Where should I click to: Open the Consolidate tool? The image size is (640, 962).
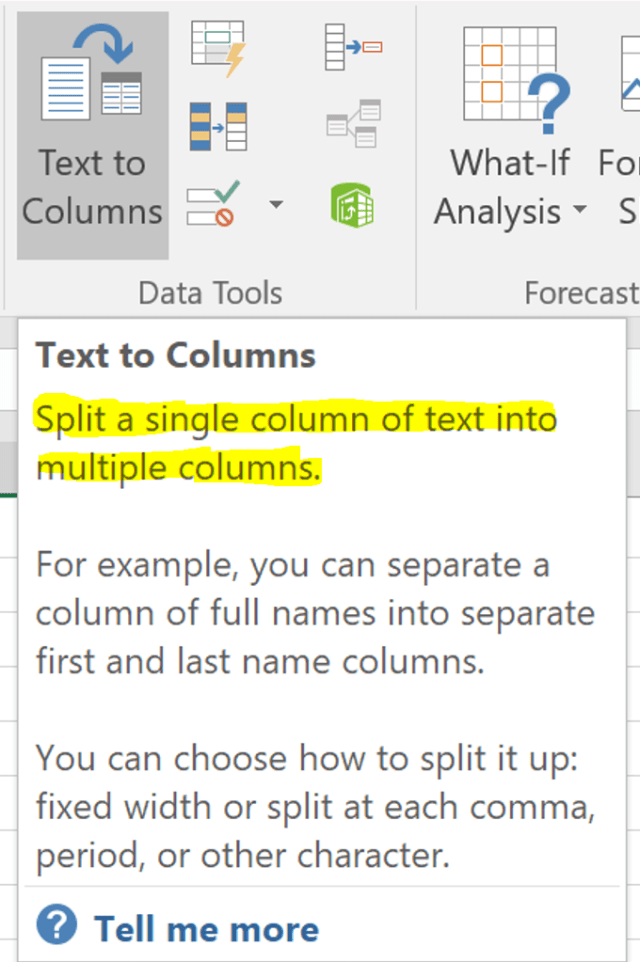355,45
